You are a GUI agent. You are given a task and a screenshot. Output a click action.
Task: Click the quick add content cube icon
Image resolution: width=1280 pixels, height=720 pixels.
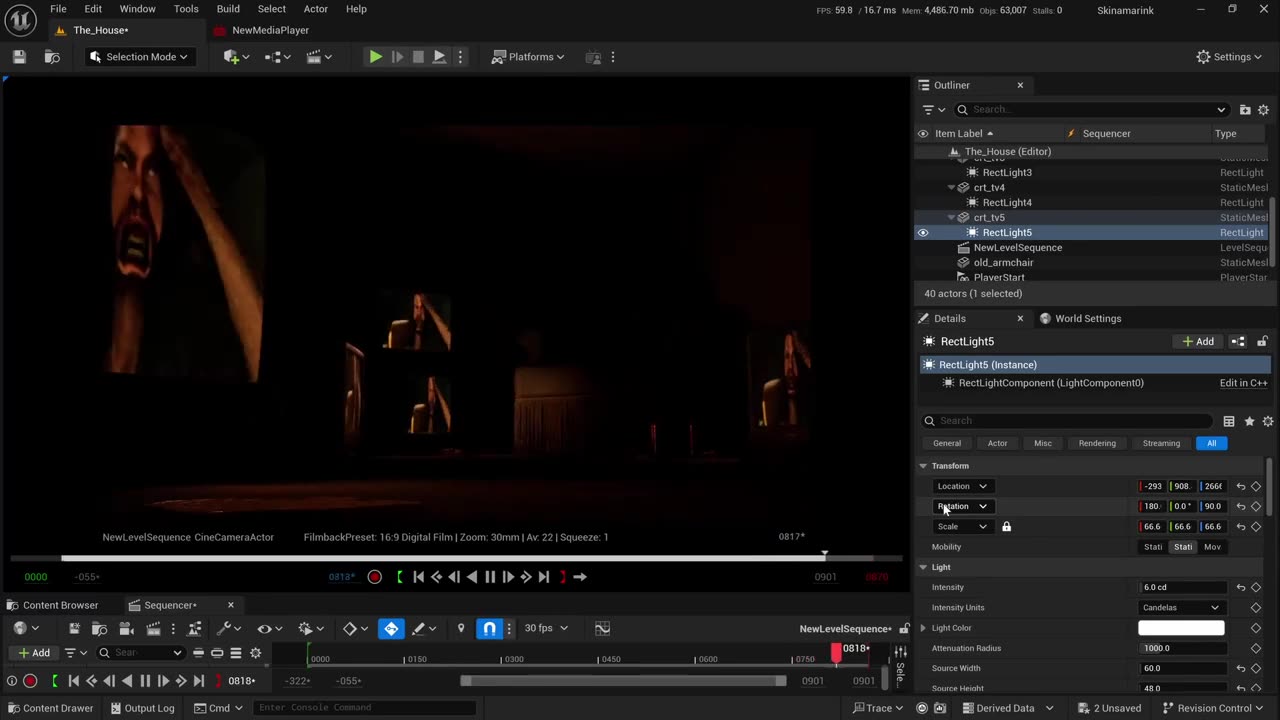[x=235, y=57]
